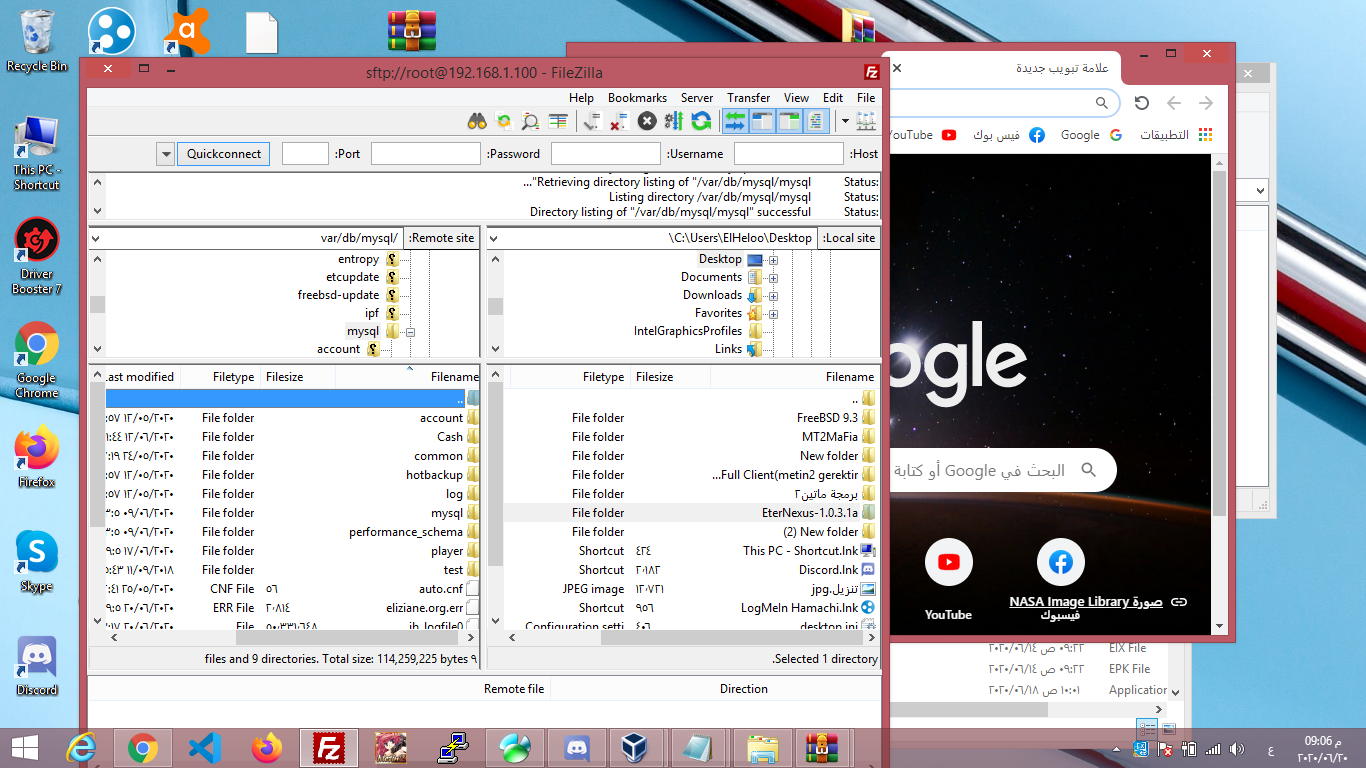This screenshot has width=1366, height=768.
Task: Expand the Desktop node in local tree
Action: click(x=773, y=260)
